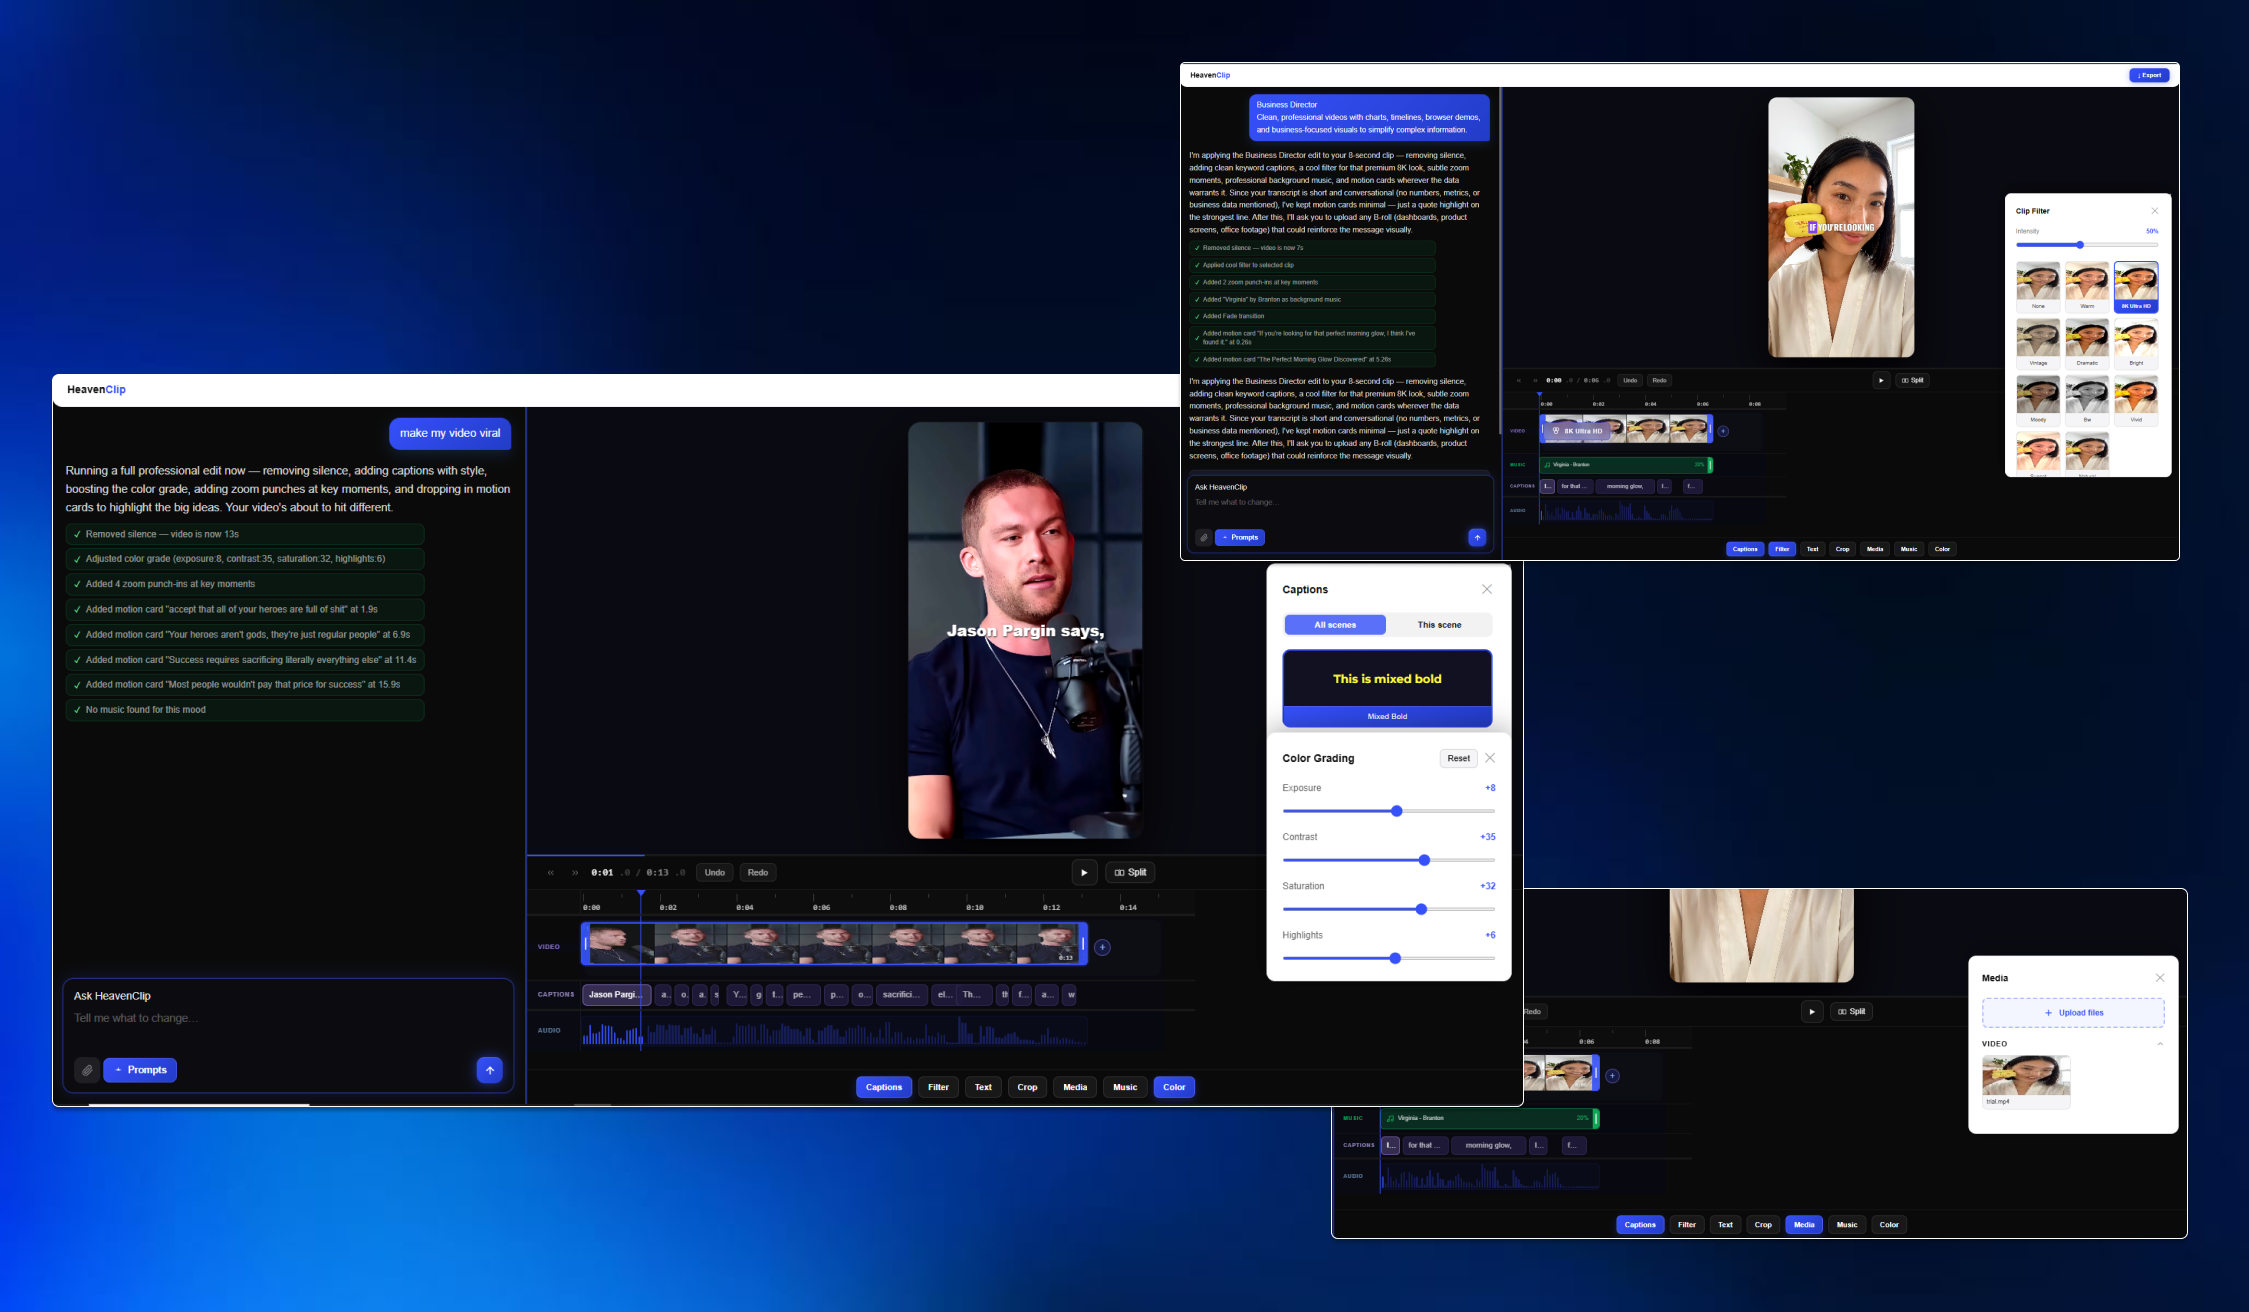2249x1312 pixels.
Task: Click plus icon after clip in Media window
Action: (1612, 1076)
